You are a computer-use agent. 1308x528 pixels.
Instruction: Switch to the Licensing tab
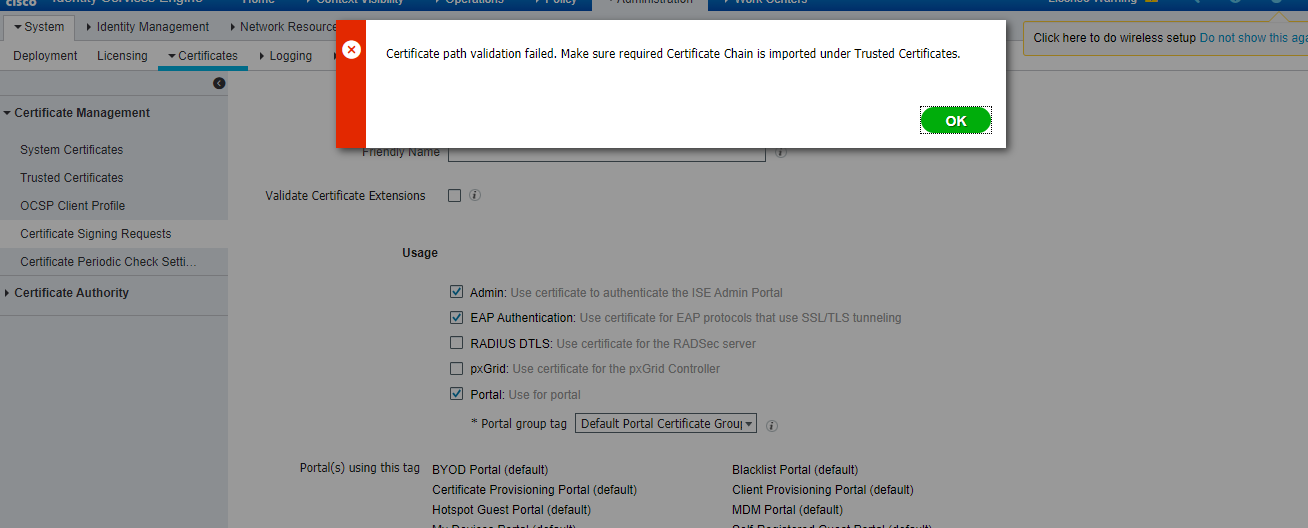[122, 56]
